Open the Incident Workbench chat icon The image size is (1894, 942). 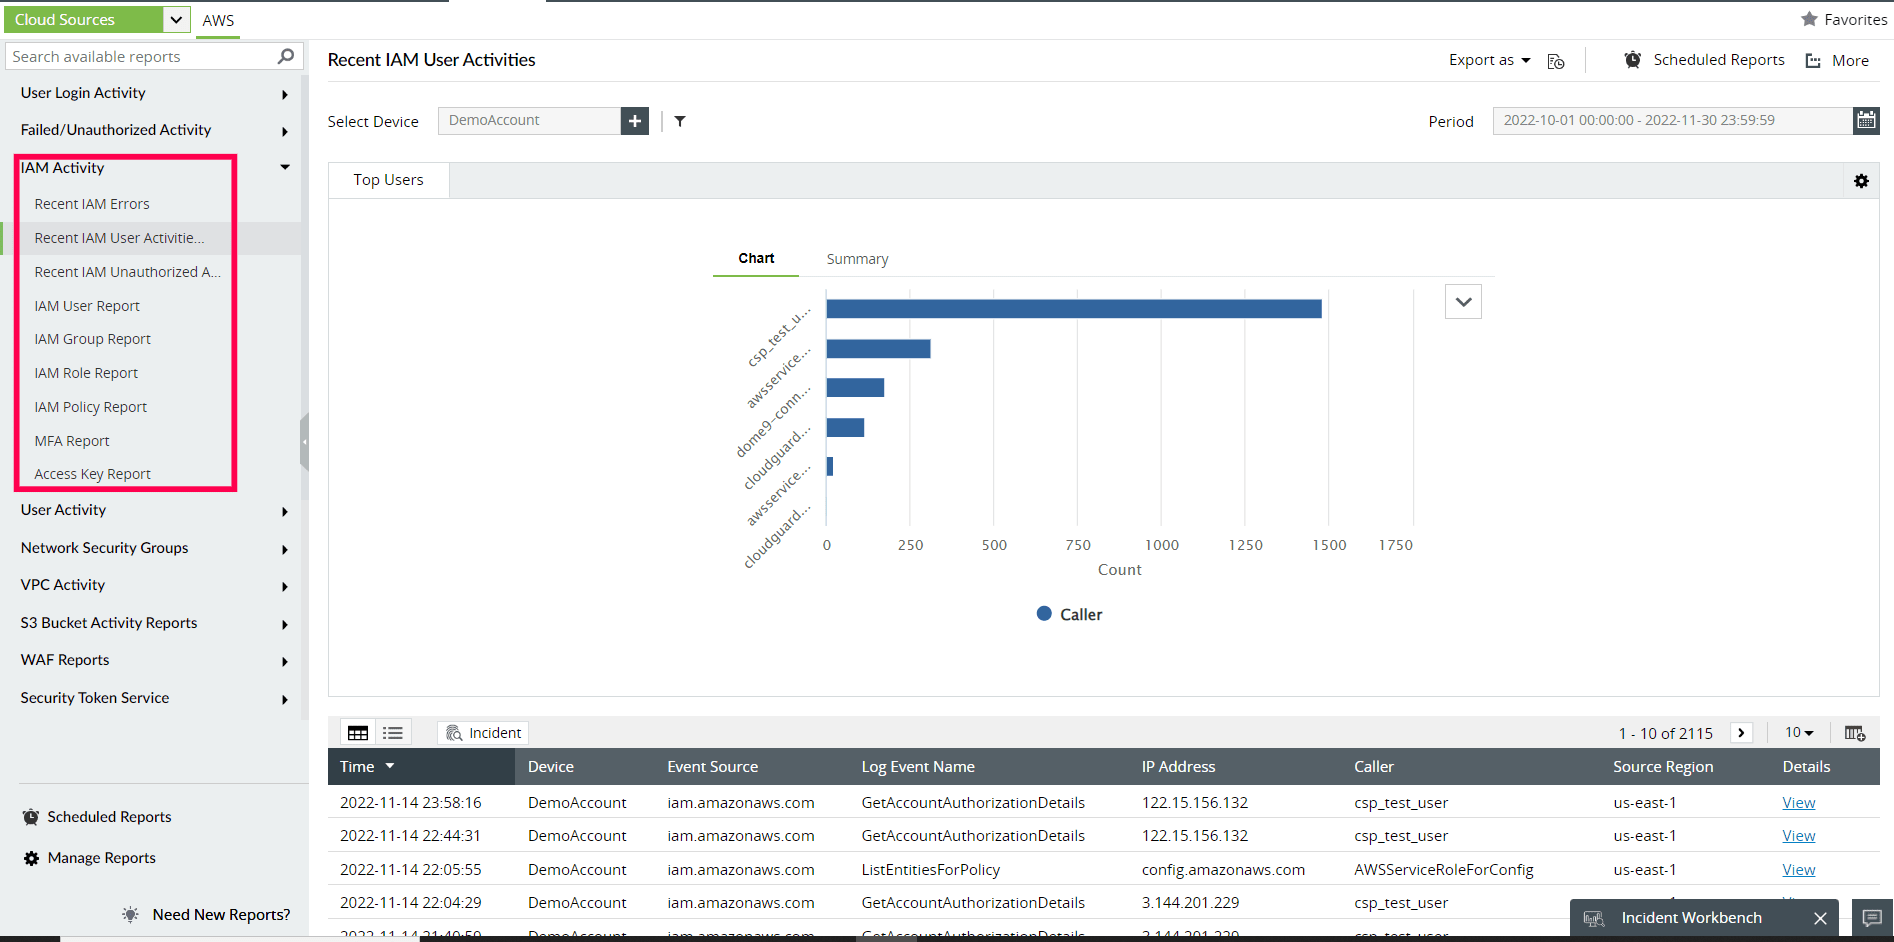pyautogui.click(x=1873, y=917)
